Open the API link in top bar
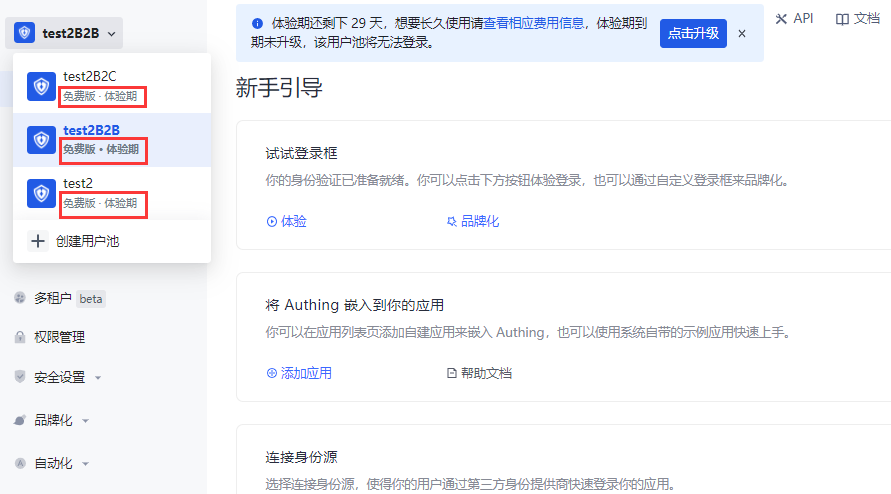The width and height of the screenshot is (891, 494). coord(795,18)
